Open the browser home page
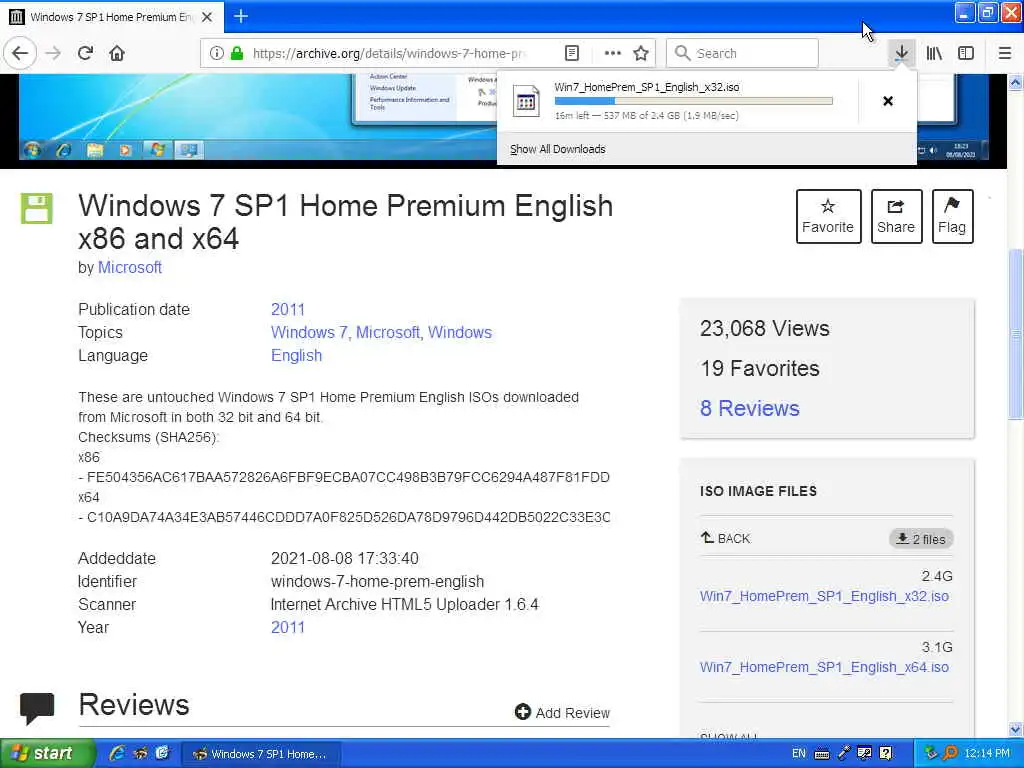Screen dimensions: 1024x768 coord(117,53)
